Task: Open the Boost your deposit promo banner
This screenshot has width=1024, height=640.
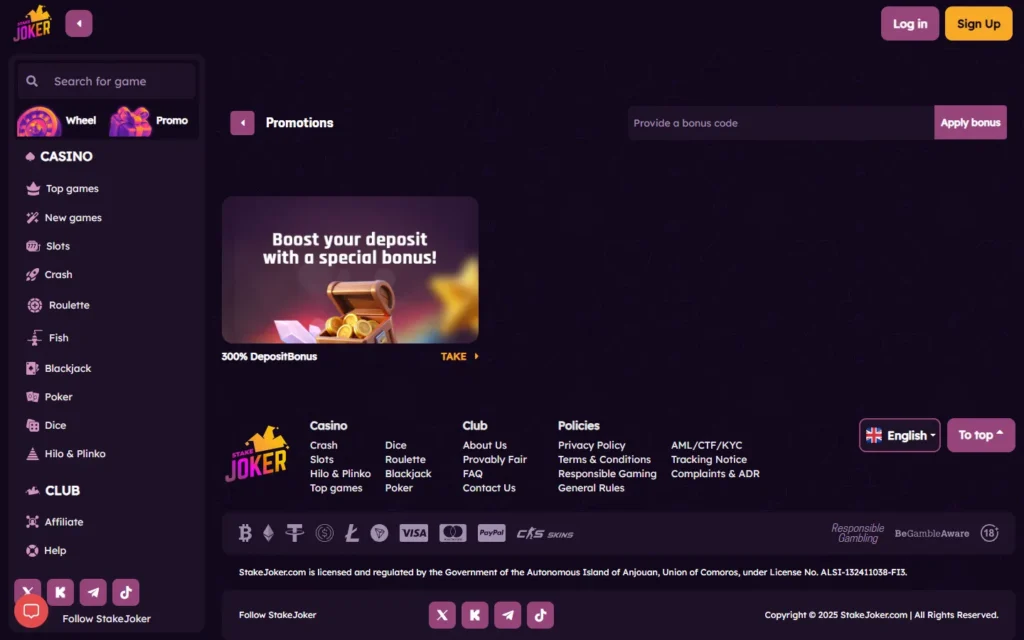Action: point(350,270)
